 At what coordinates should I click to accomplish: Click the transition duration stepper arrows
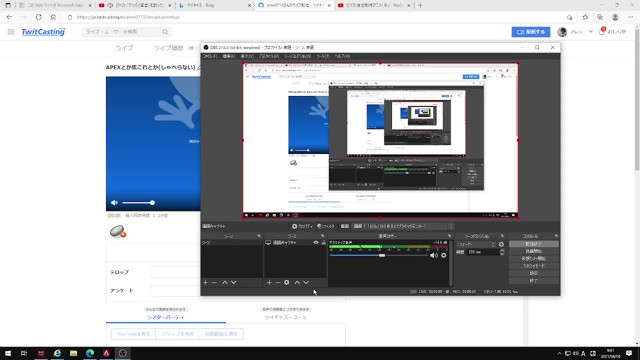[502, 252]
